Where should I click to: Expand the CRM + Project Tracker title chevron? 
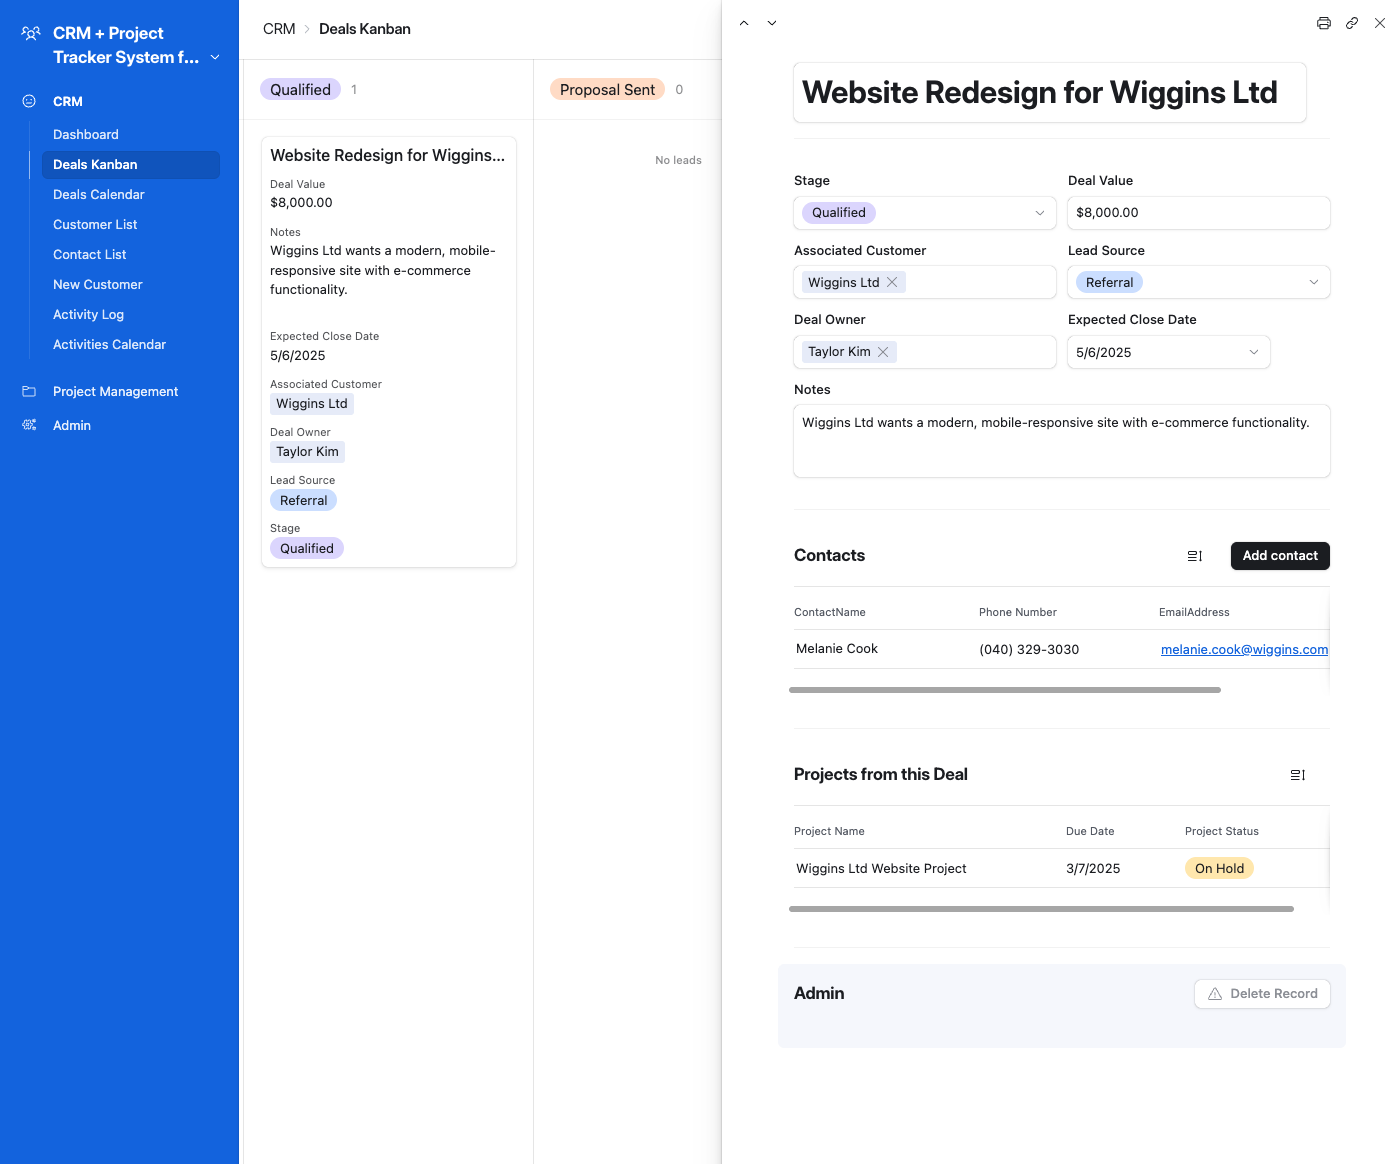pyautogui.click(x=215, y=57)
